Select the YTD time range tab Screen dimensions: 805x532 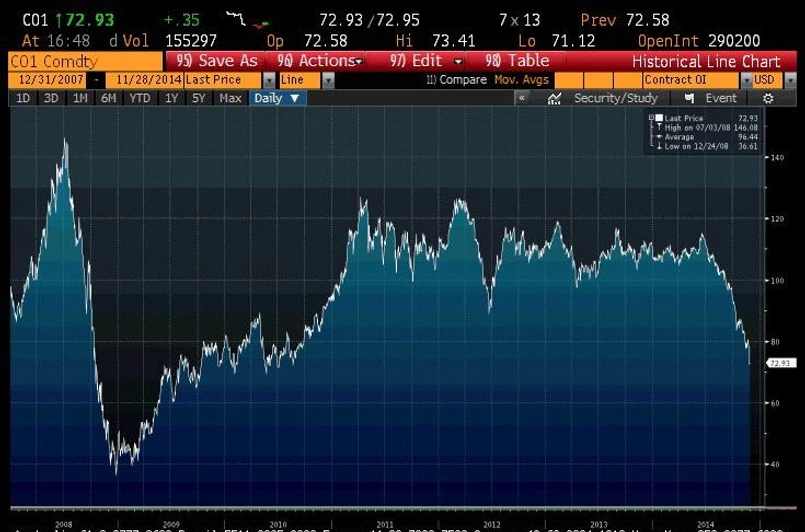pyautogui.click(x=140, y=98)
